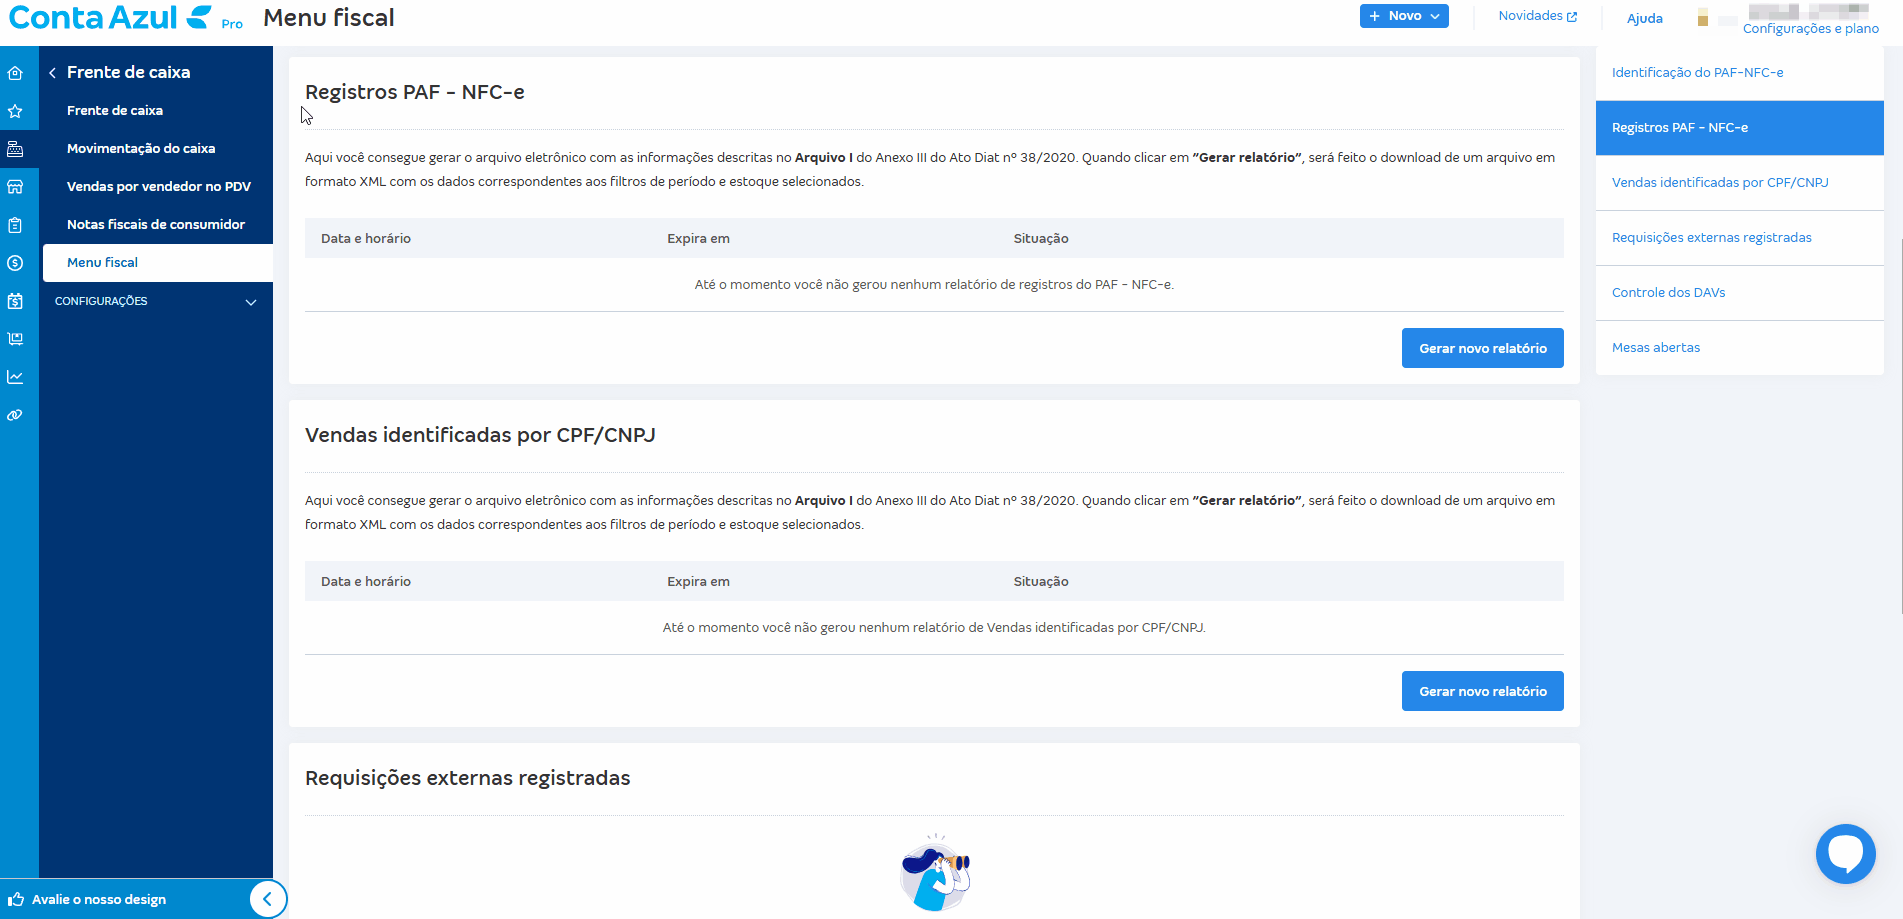Viewport: 1903px width, 919px height.
Task: Select Identificação do PAF-NFC-e
Action: (1697, 72)
